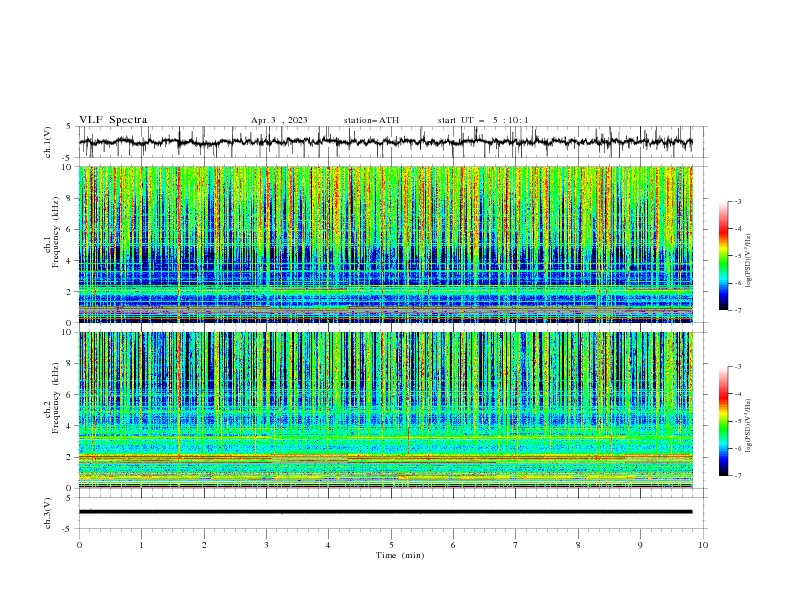Click the "10" tick label on the Time axis
This screenshot has width=792, height=612.
703,545
